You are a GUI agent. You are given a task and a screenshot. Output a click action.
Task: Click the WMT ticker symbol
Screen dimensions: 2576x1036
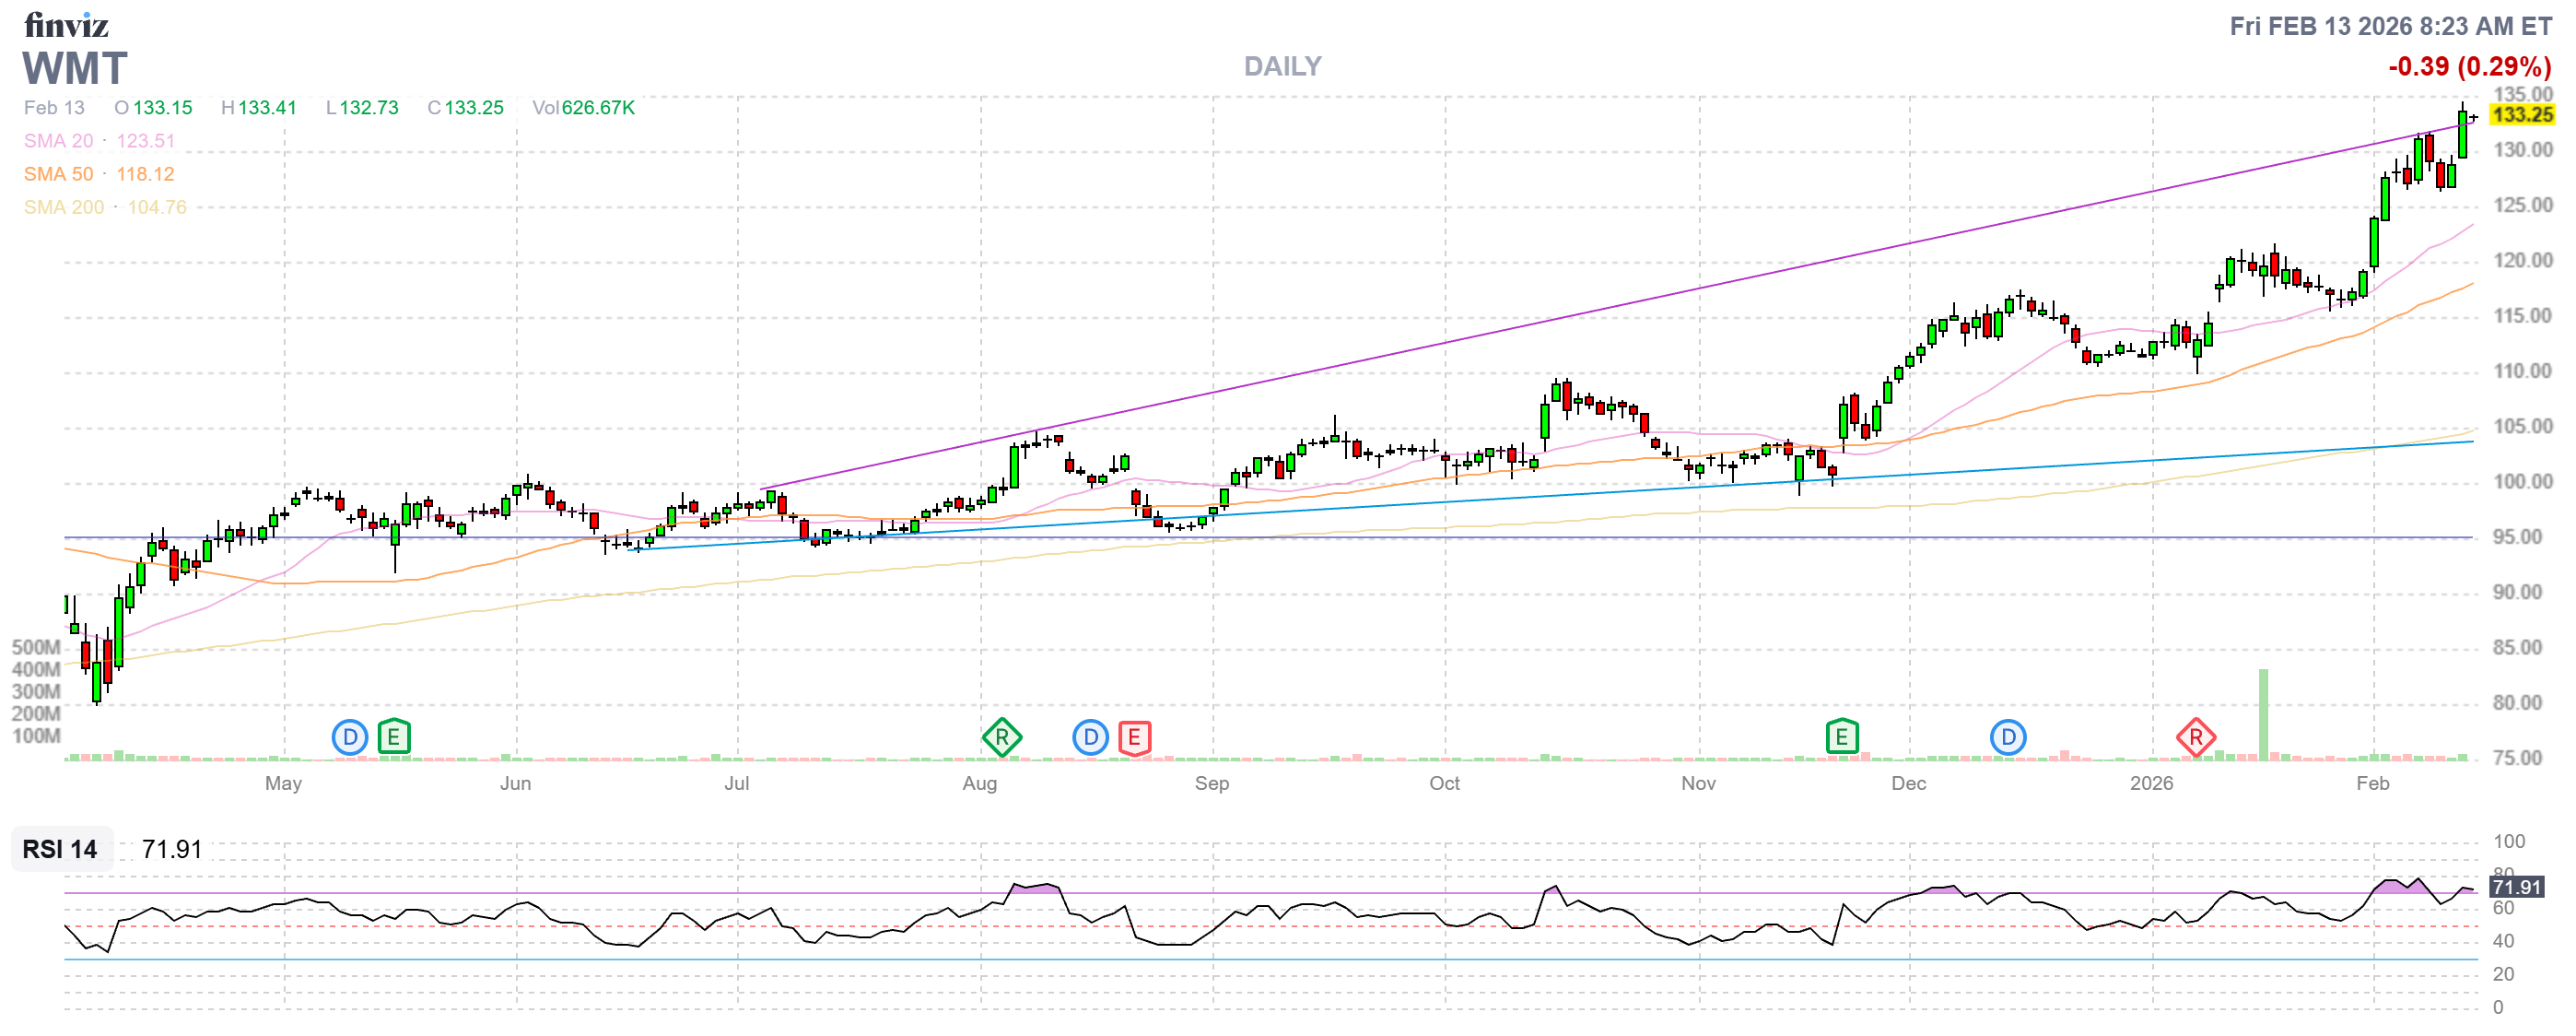75,68
